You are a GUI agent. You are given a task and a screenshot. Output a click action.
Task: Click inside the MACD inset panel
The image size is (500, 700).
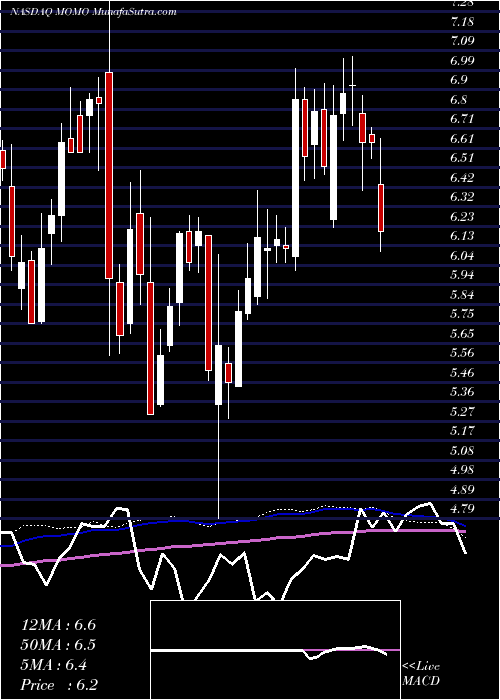tap(275, 650)
